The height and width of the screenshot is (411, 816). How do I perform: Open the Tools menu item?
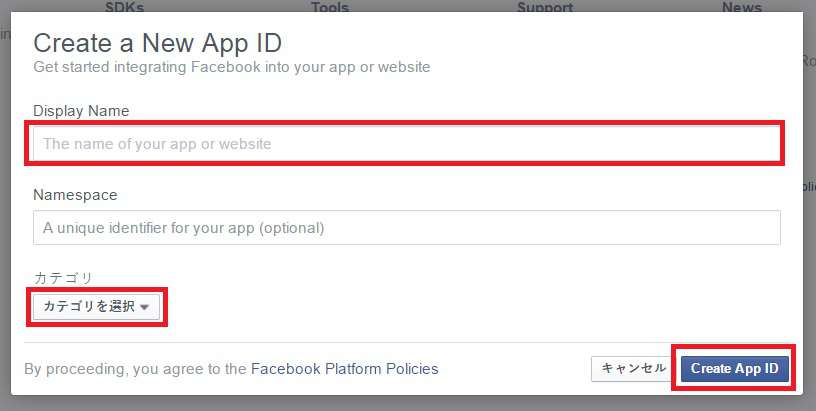(x=329, y=7)
